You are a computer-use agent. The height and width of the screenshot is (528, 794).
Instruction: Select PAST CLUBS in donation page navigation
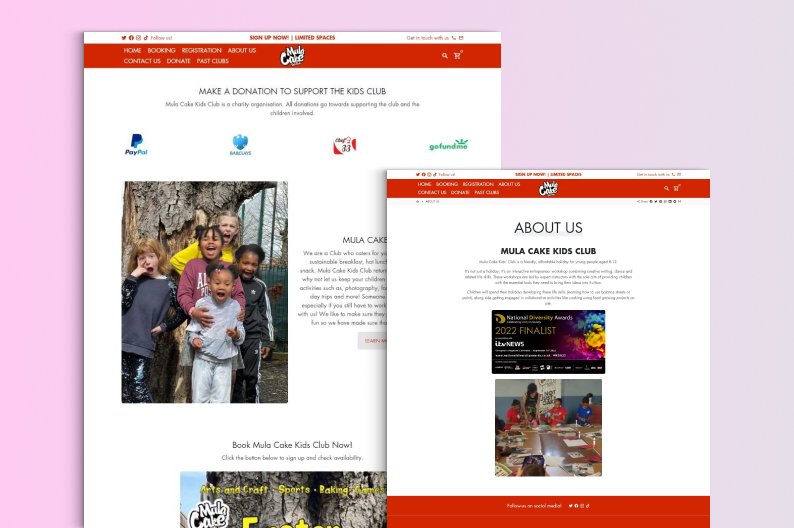tap(212, 61)
